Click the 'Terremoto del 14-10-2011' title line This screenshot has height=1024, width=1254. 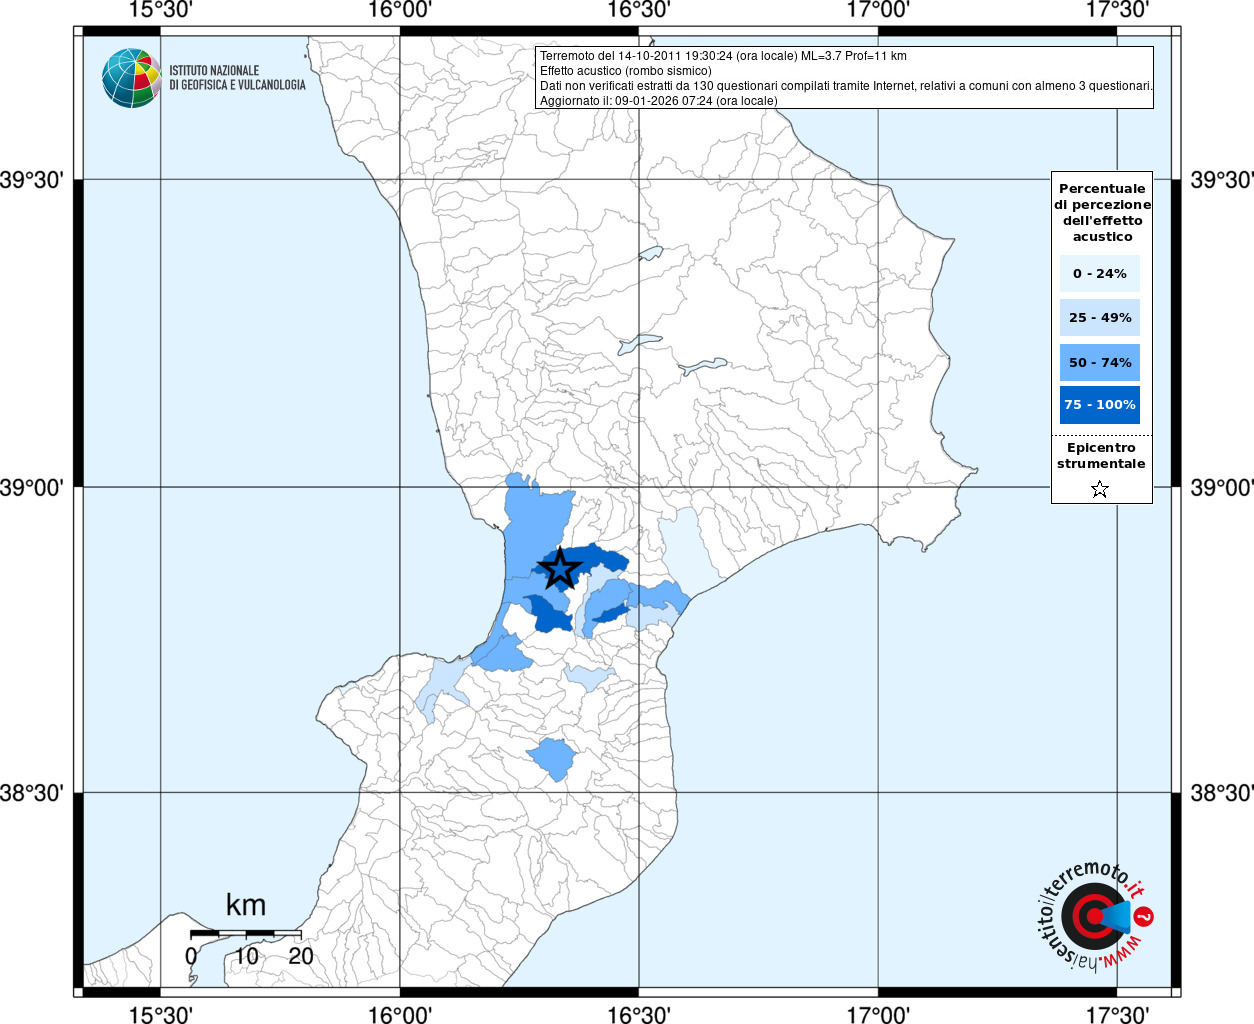tap(723, 56)
